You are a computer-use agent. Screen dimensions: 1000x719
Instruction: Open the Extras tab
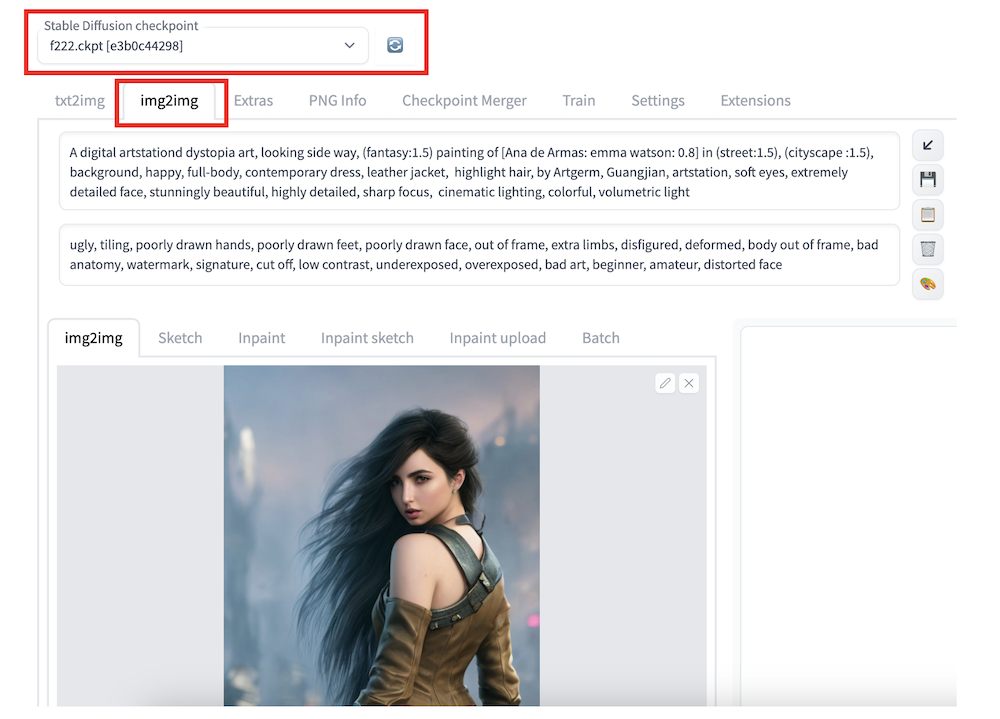[253, 101]
